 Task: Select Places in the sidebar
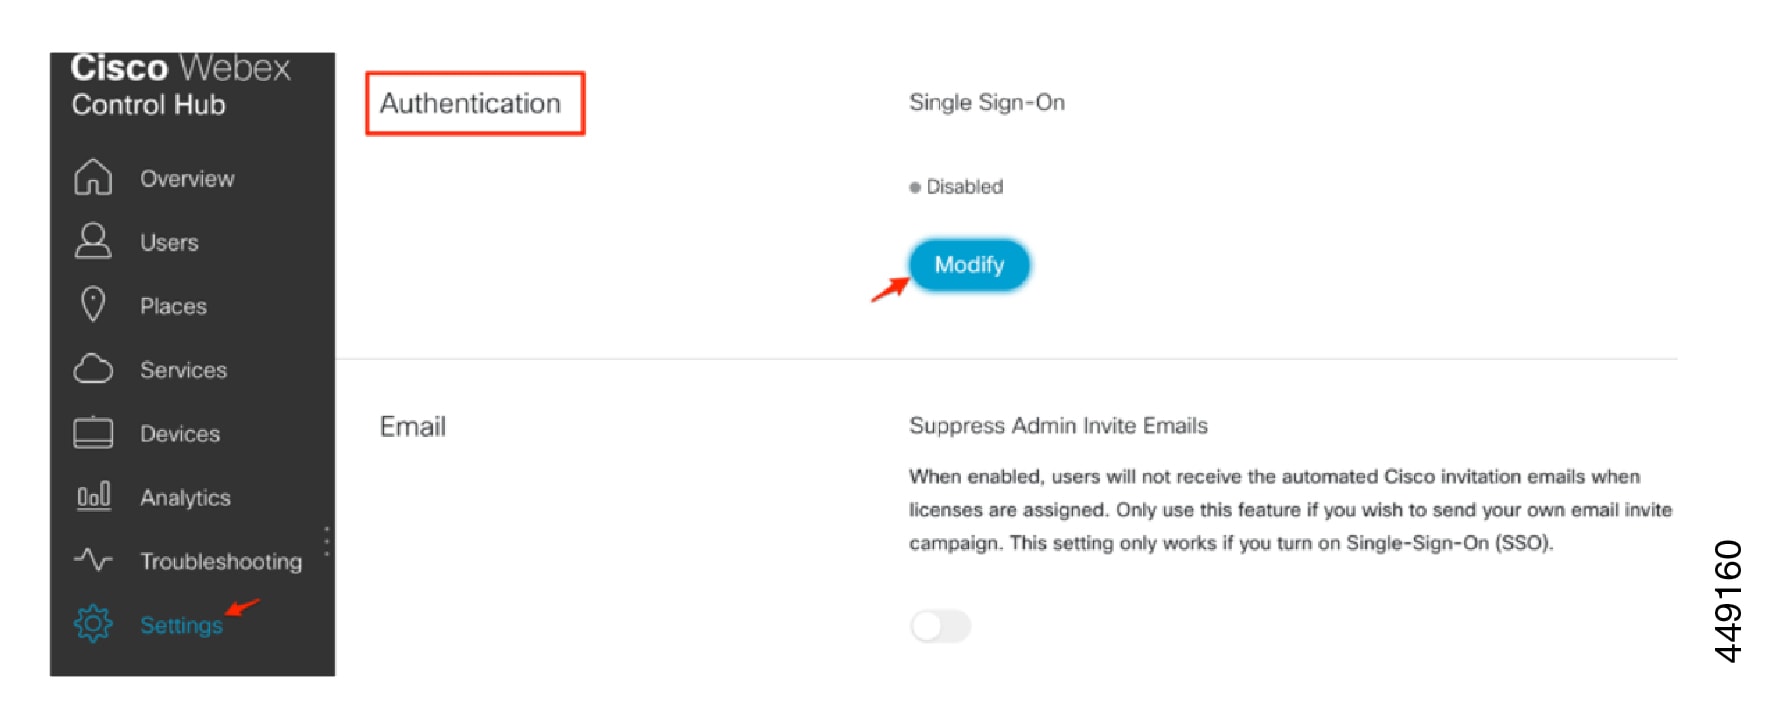tap(173, 306)
